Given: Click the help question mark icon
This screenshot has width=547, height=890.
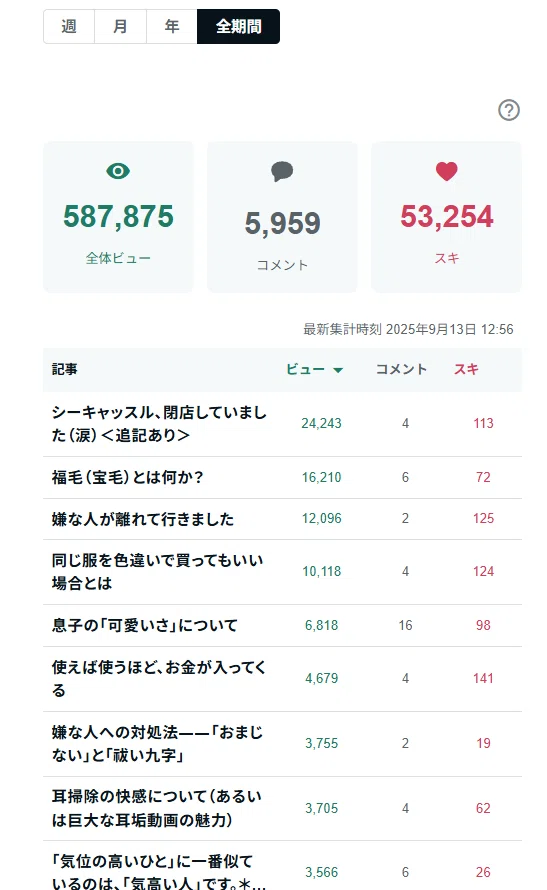Looking at the screenshot, I should [508, 110].
